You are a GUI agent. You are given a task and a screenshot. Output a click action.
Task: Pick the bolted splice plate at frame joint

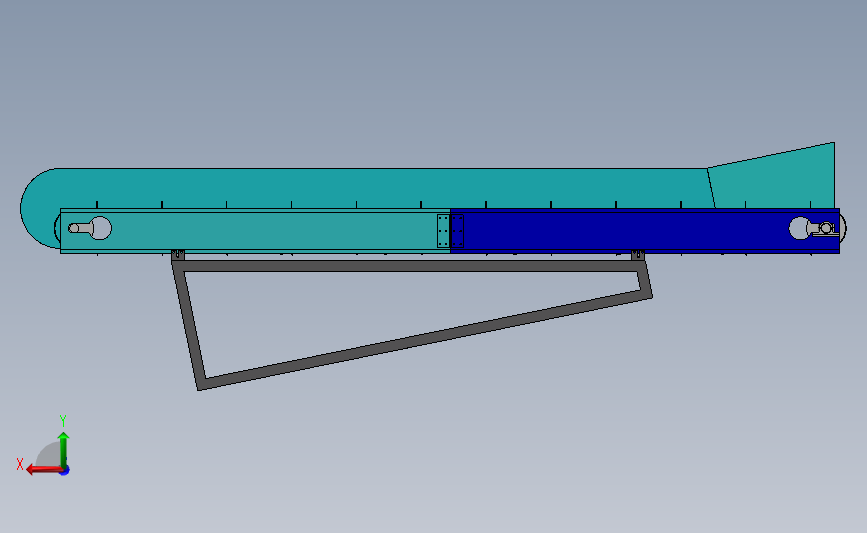pos(450,231)
